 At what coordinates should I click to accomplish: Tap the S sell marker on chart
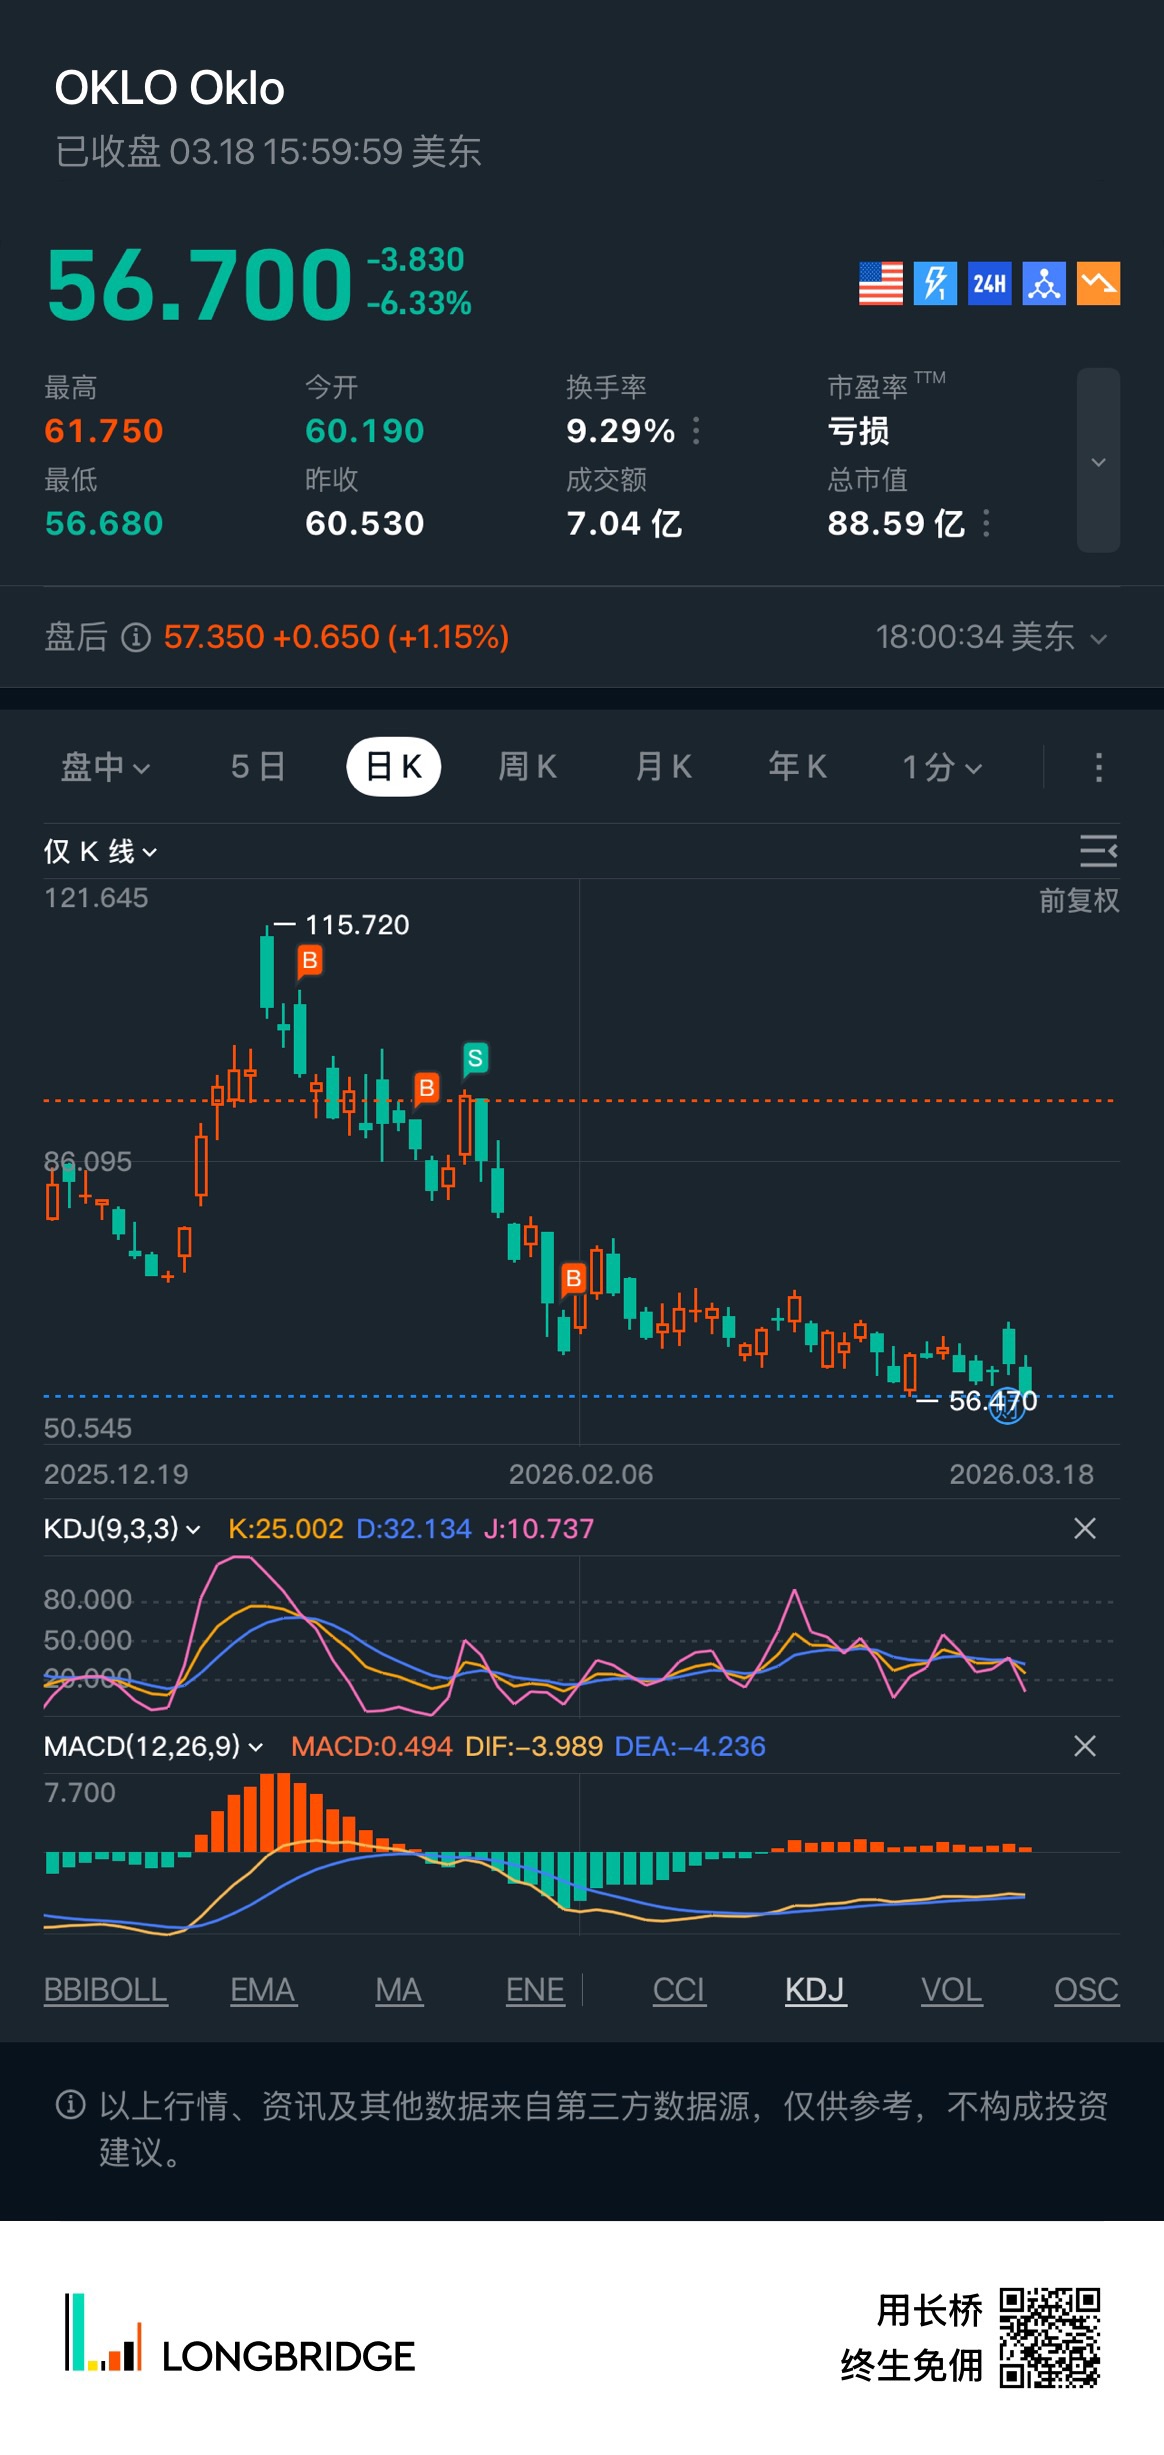tap(475, 1058)
